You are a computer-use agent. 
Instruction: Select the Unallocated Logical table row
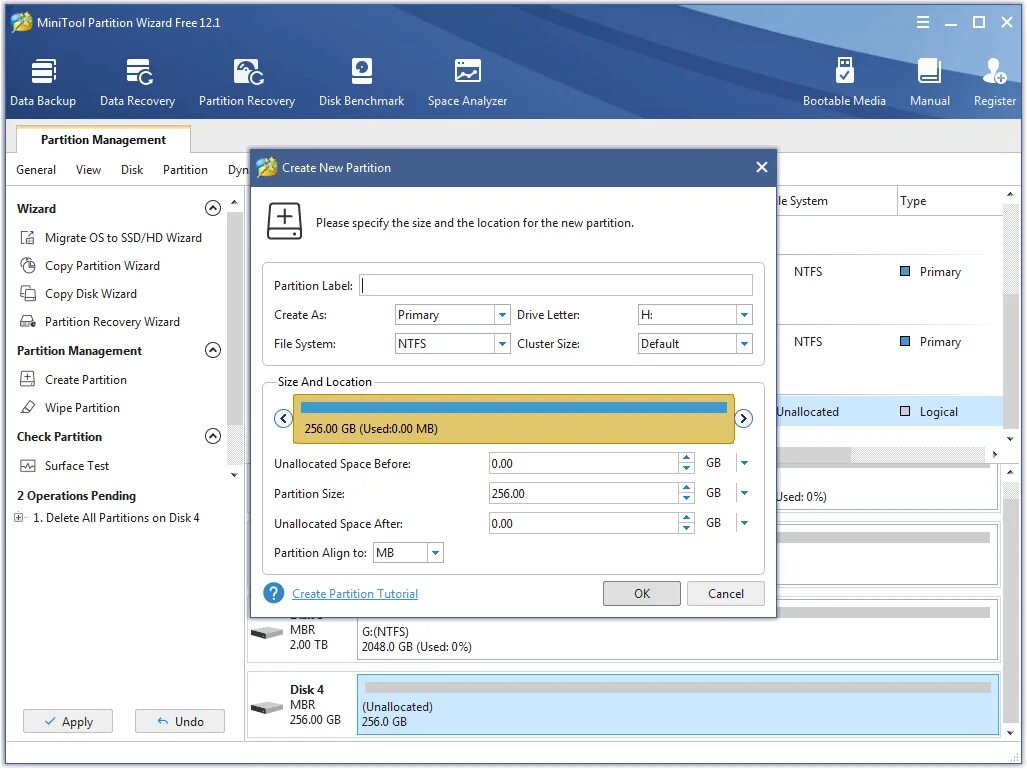(889, 411)
